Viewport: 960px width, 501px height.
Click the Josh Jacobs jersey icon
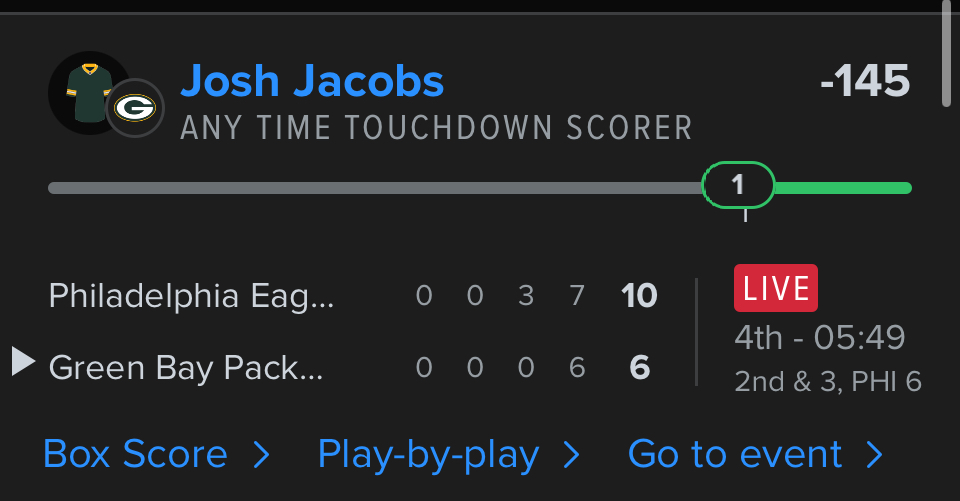(x=86, y=91)
